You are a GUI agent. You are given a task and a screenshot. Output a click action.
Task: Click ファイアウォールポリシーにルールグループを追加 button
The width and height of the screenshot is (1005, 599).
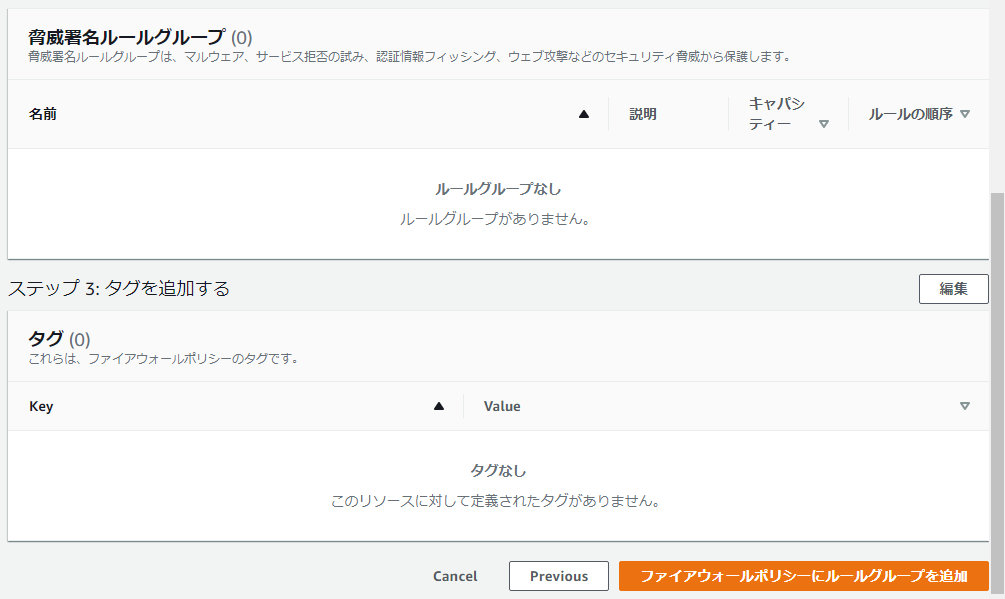(x=804, y=576)
